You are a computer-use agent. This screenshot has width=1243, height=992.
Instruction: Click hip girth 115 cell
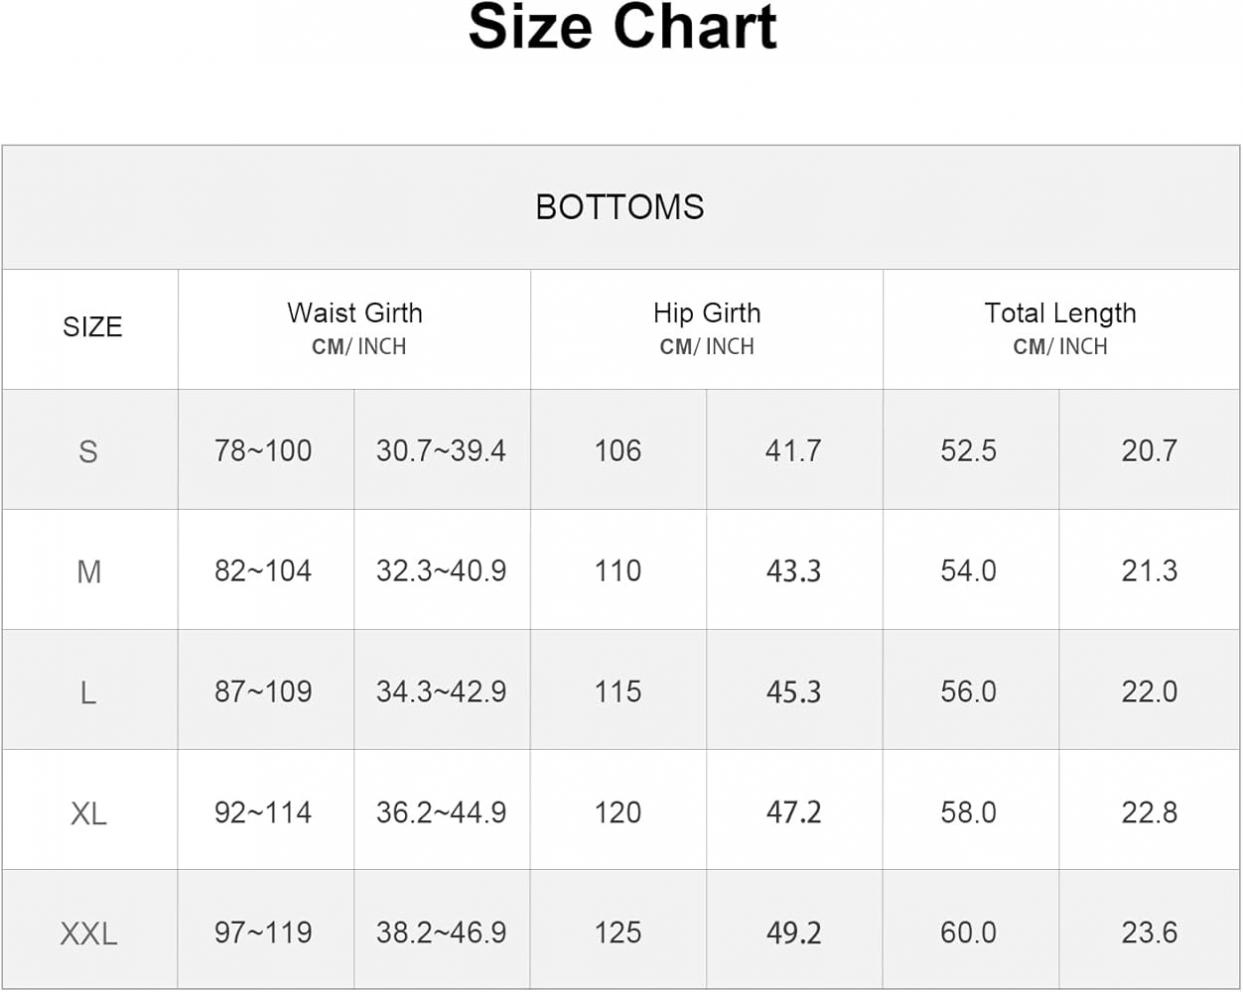(619, 691)
